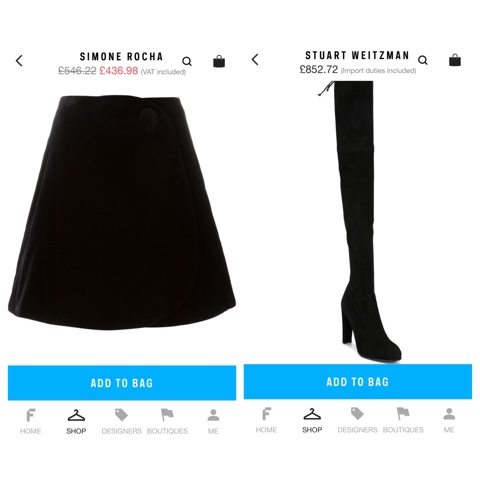
Task: Open Boutiques flag tab in right screen
Action: pyautogui.click(x=403, y=420)
